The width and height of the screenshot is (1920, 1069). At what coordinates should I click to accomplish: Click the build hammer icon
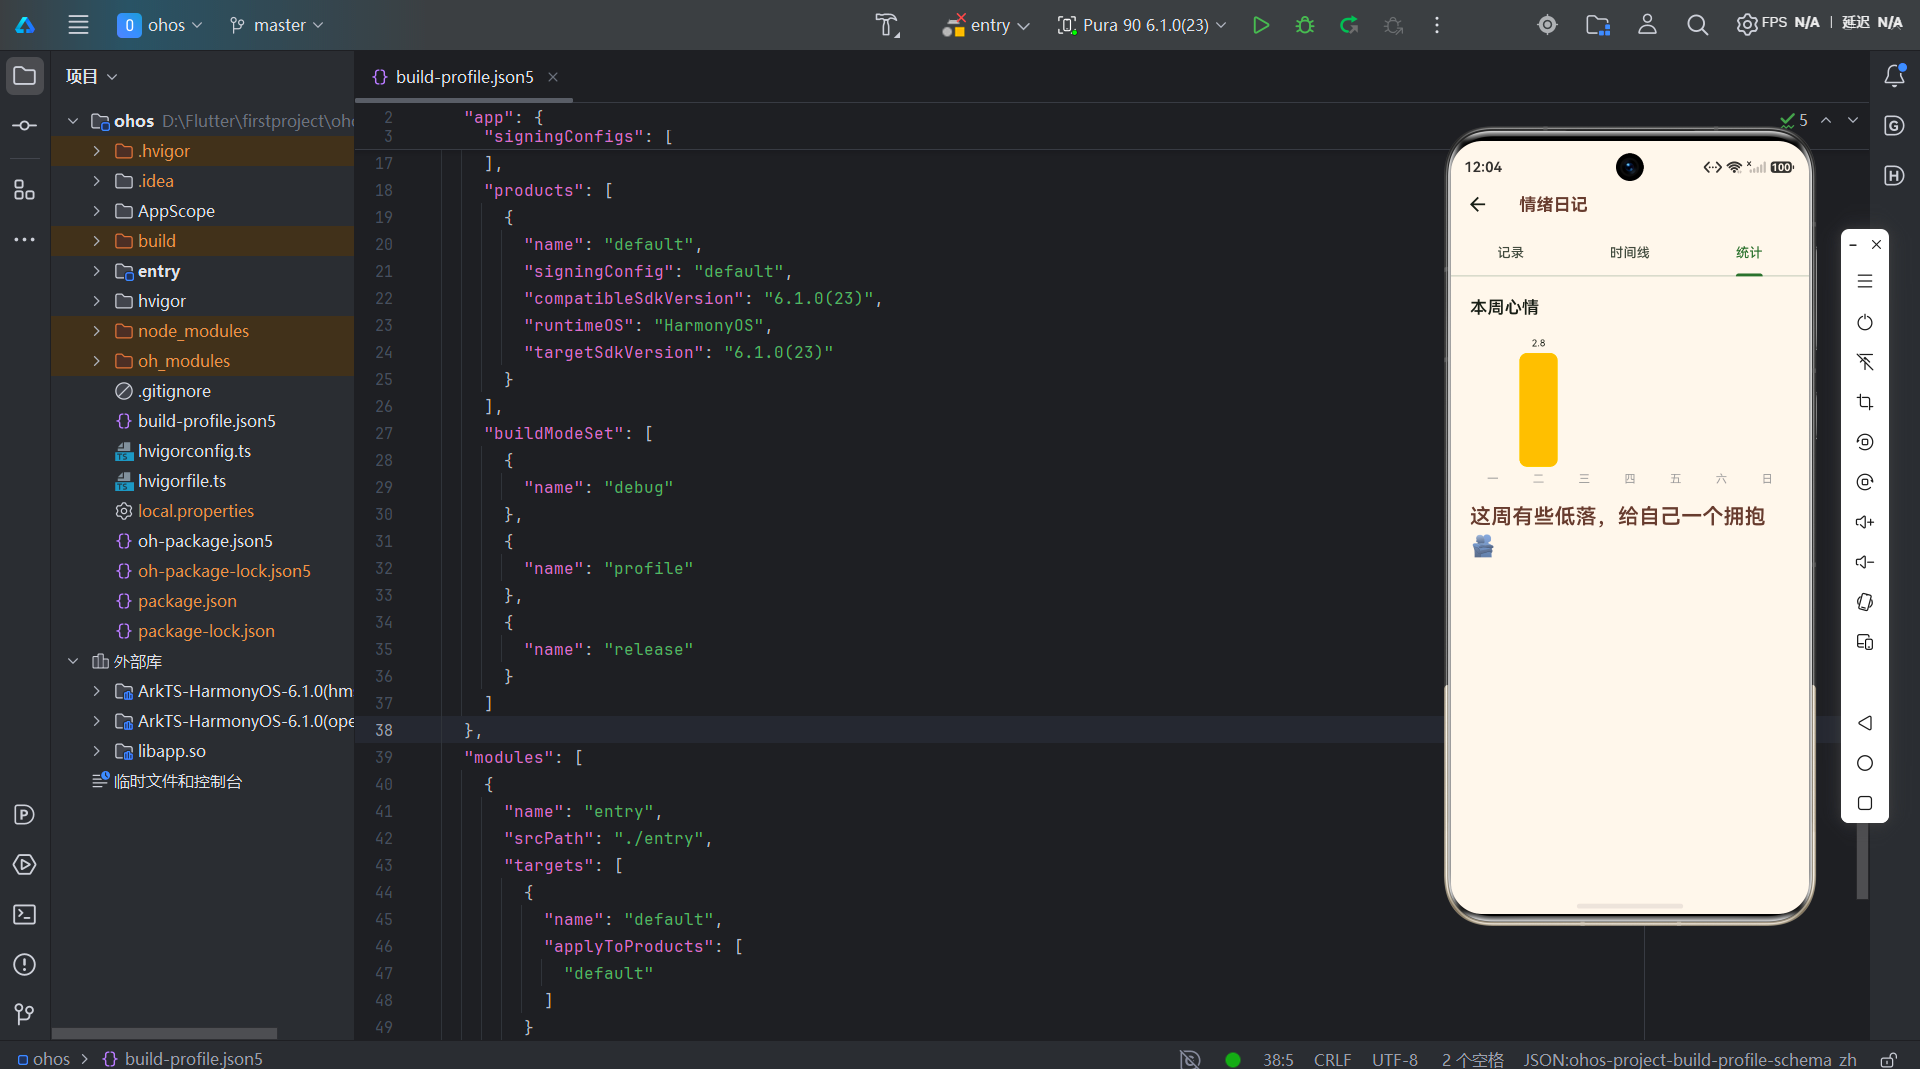click(887, 25)
